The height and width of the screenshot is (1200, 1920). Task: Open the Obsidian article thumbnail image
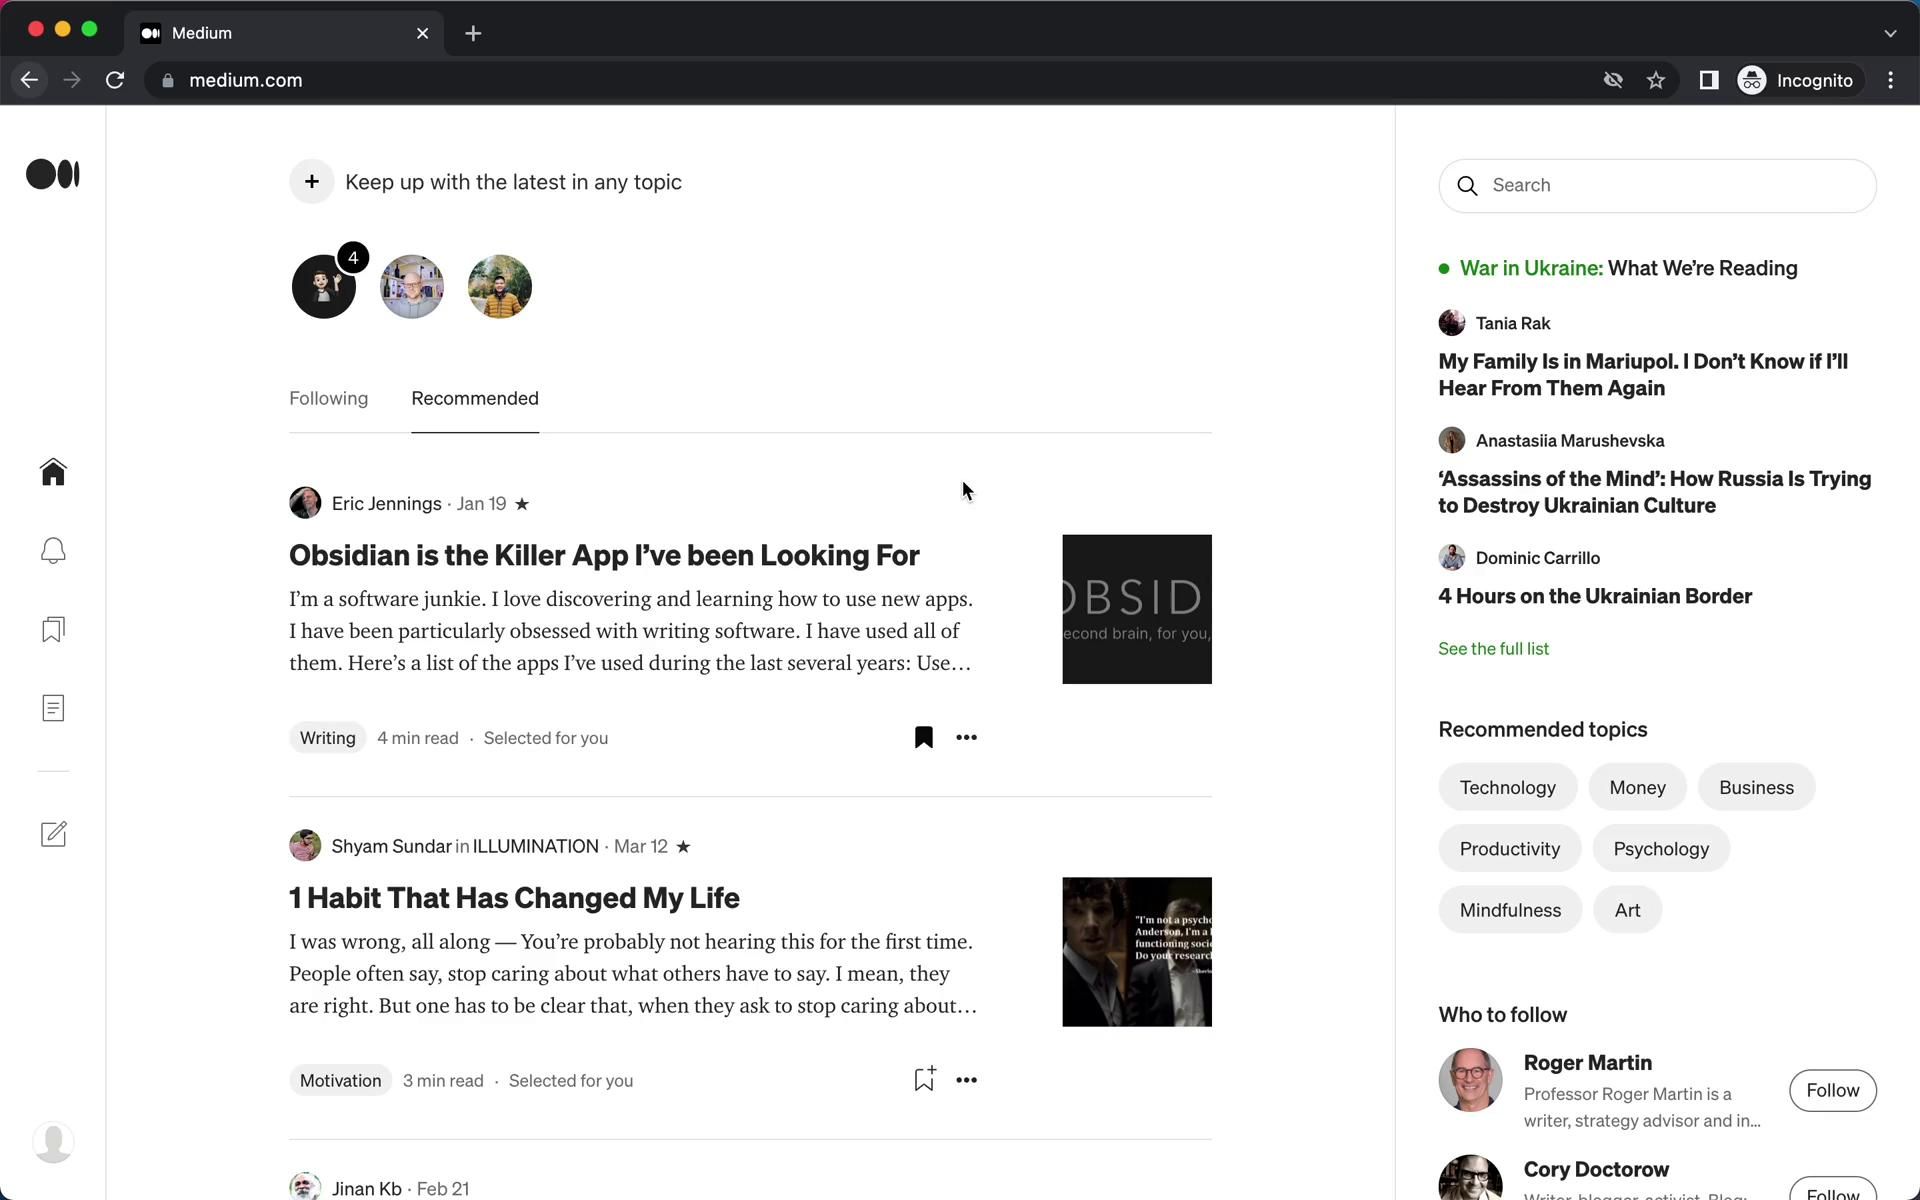point(1136,609)
